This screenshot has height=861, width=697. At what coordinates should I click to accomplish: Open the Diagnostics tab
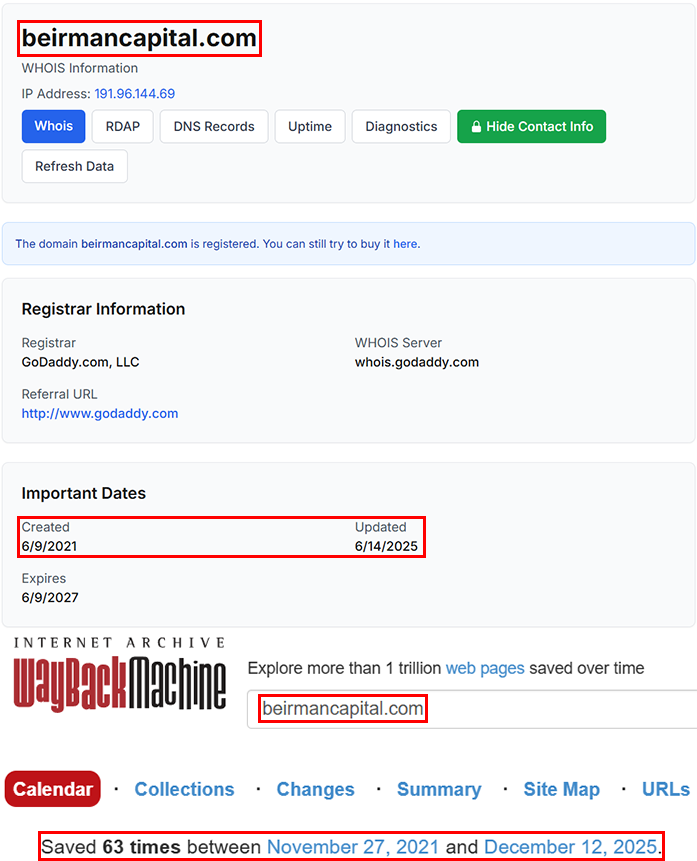(x=401, y=126)
